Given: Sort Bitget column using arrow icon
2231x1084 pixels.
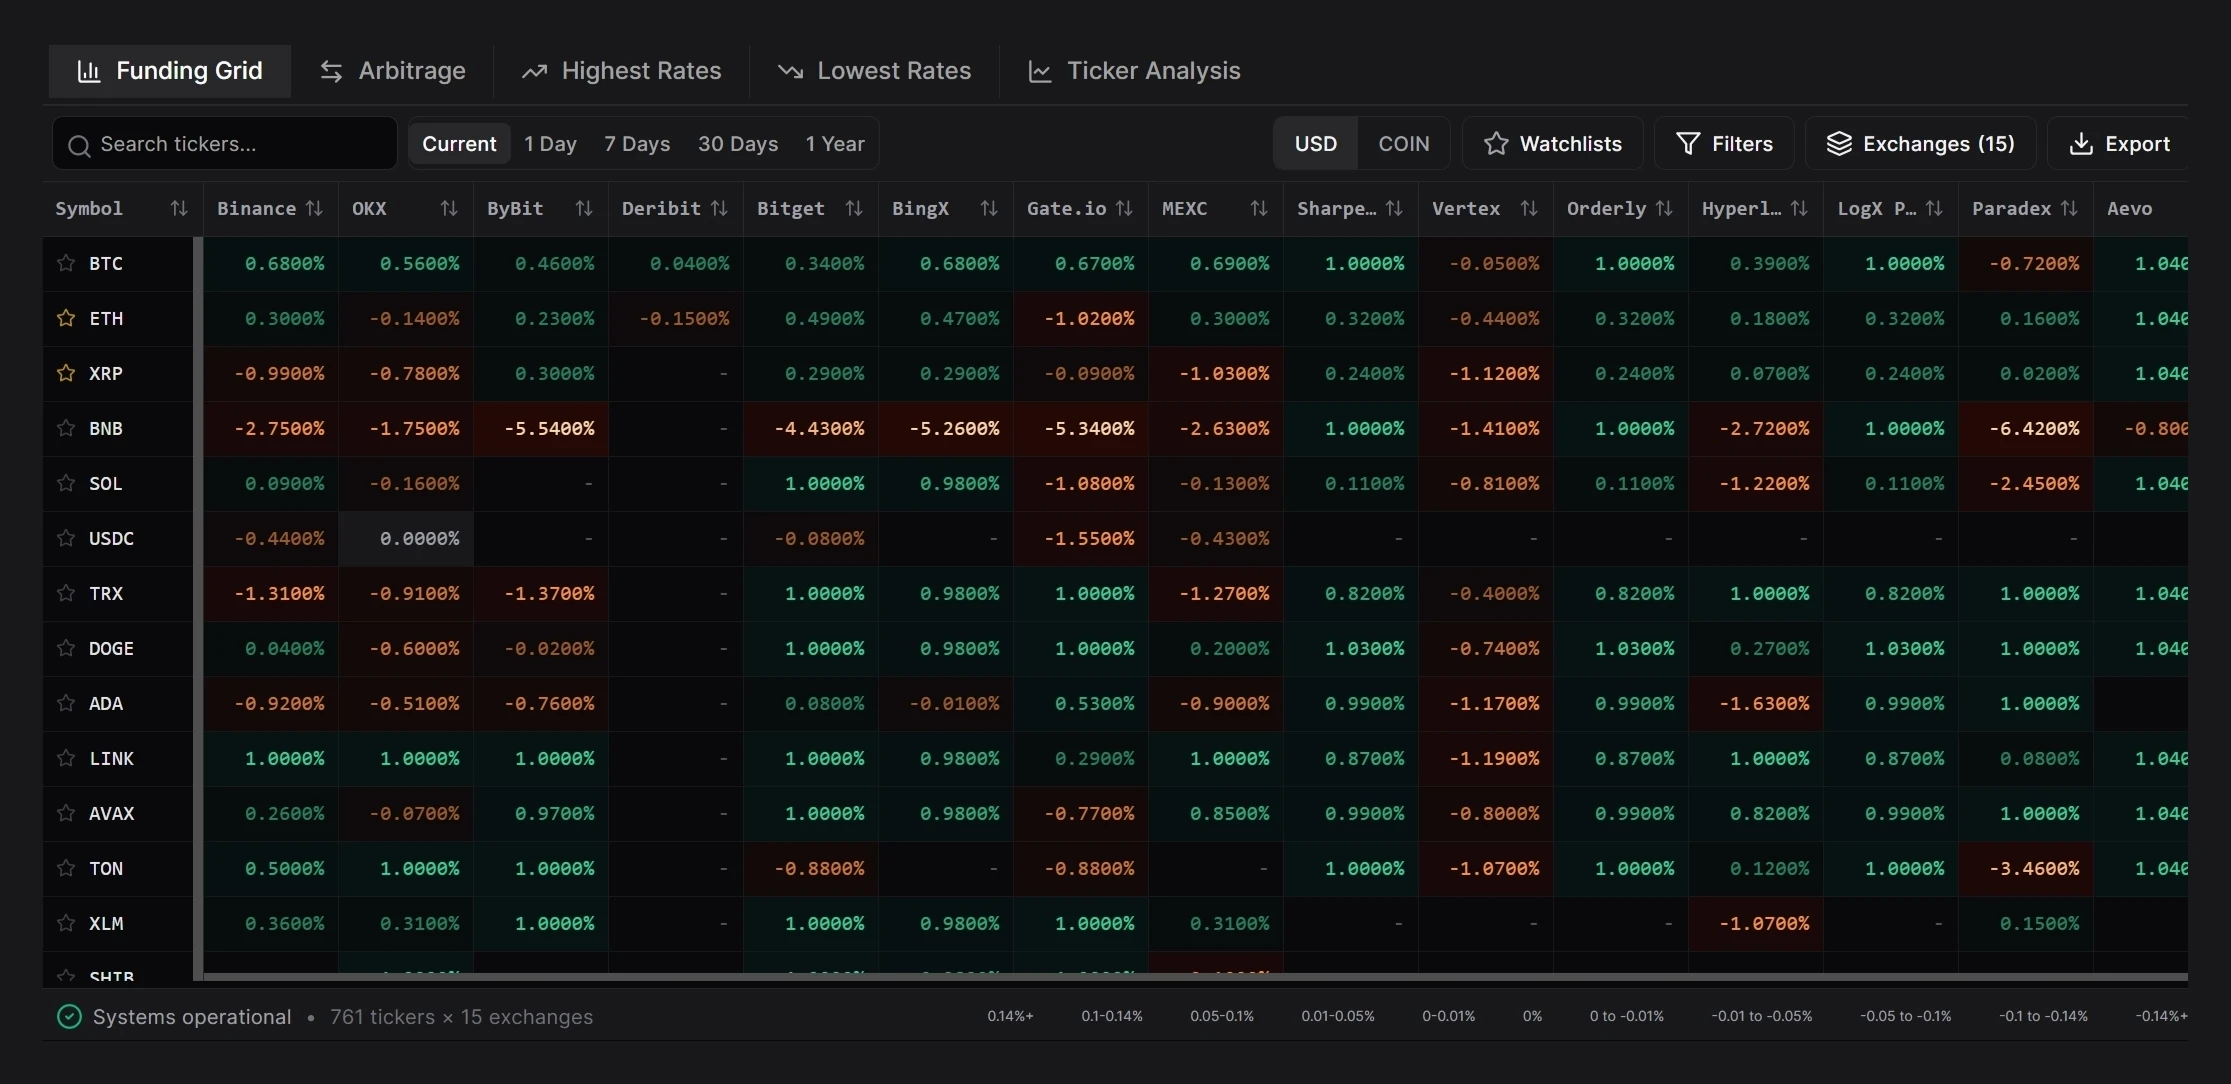Looking at the screenshot, I should 854,208.
